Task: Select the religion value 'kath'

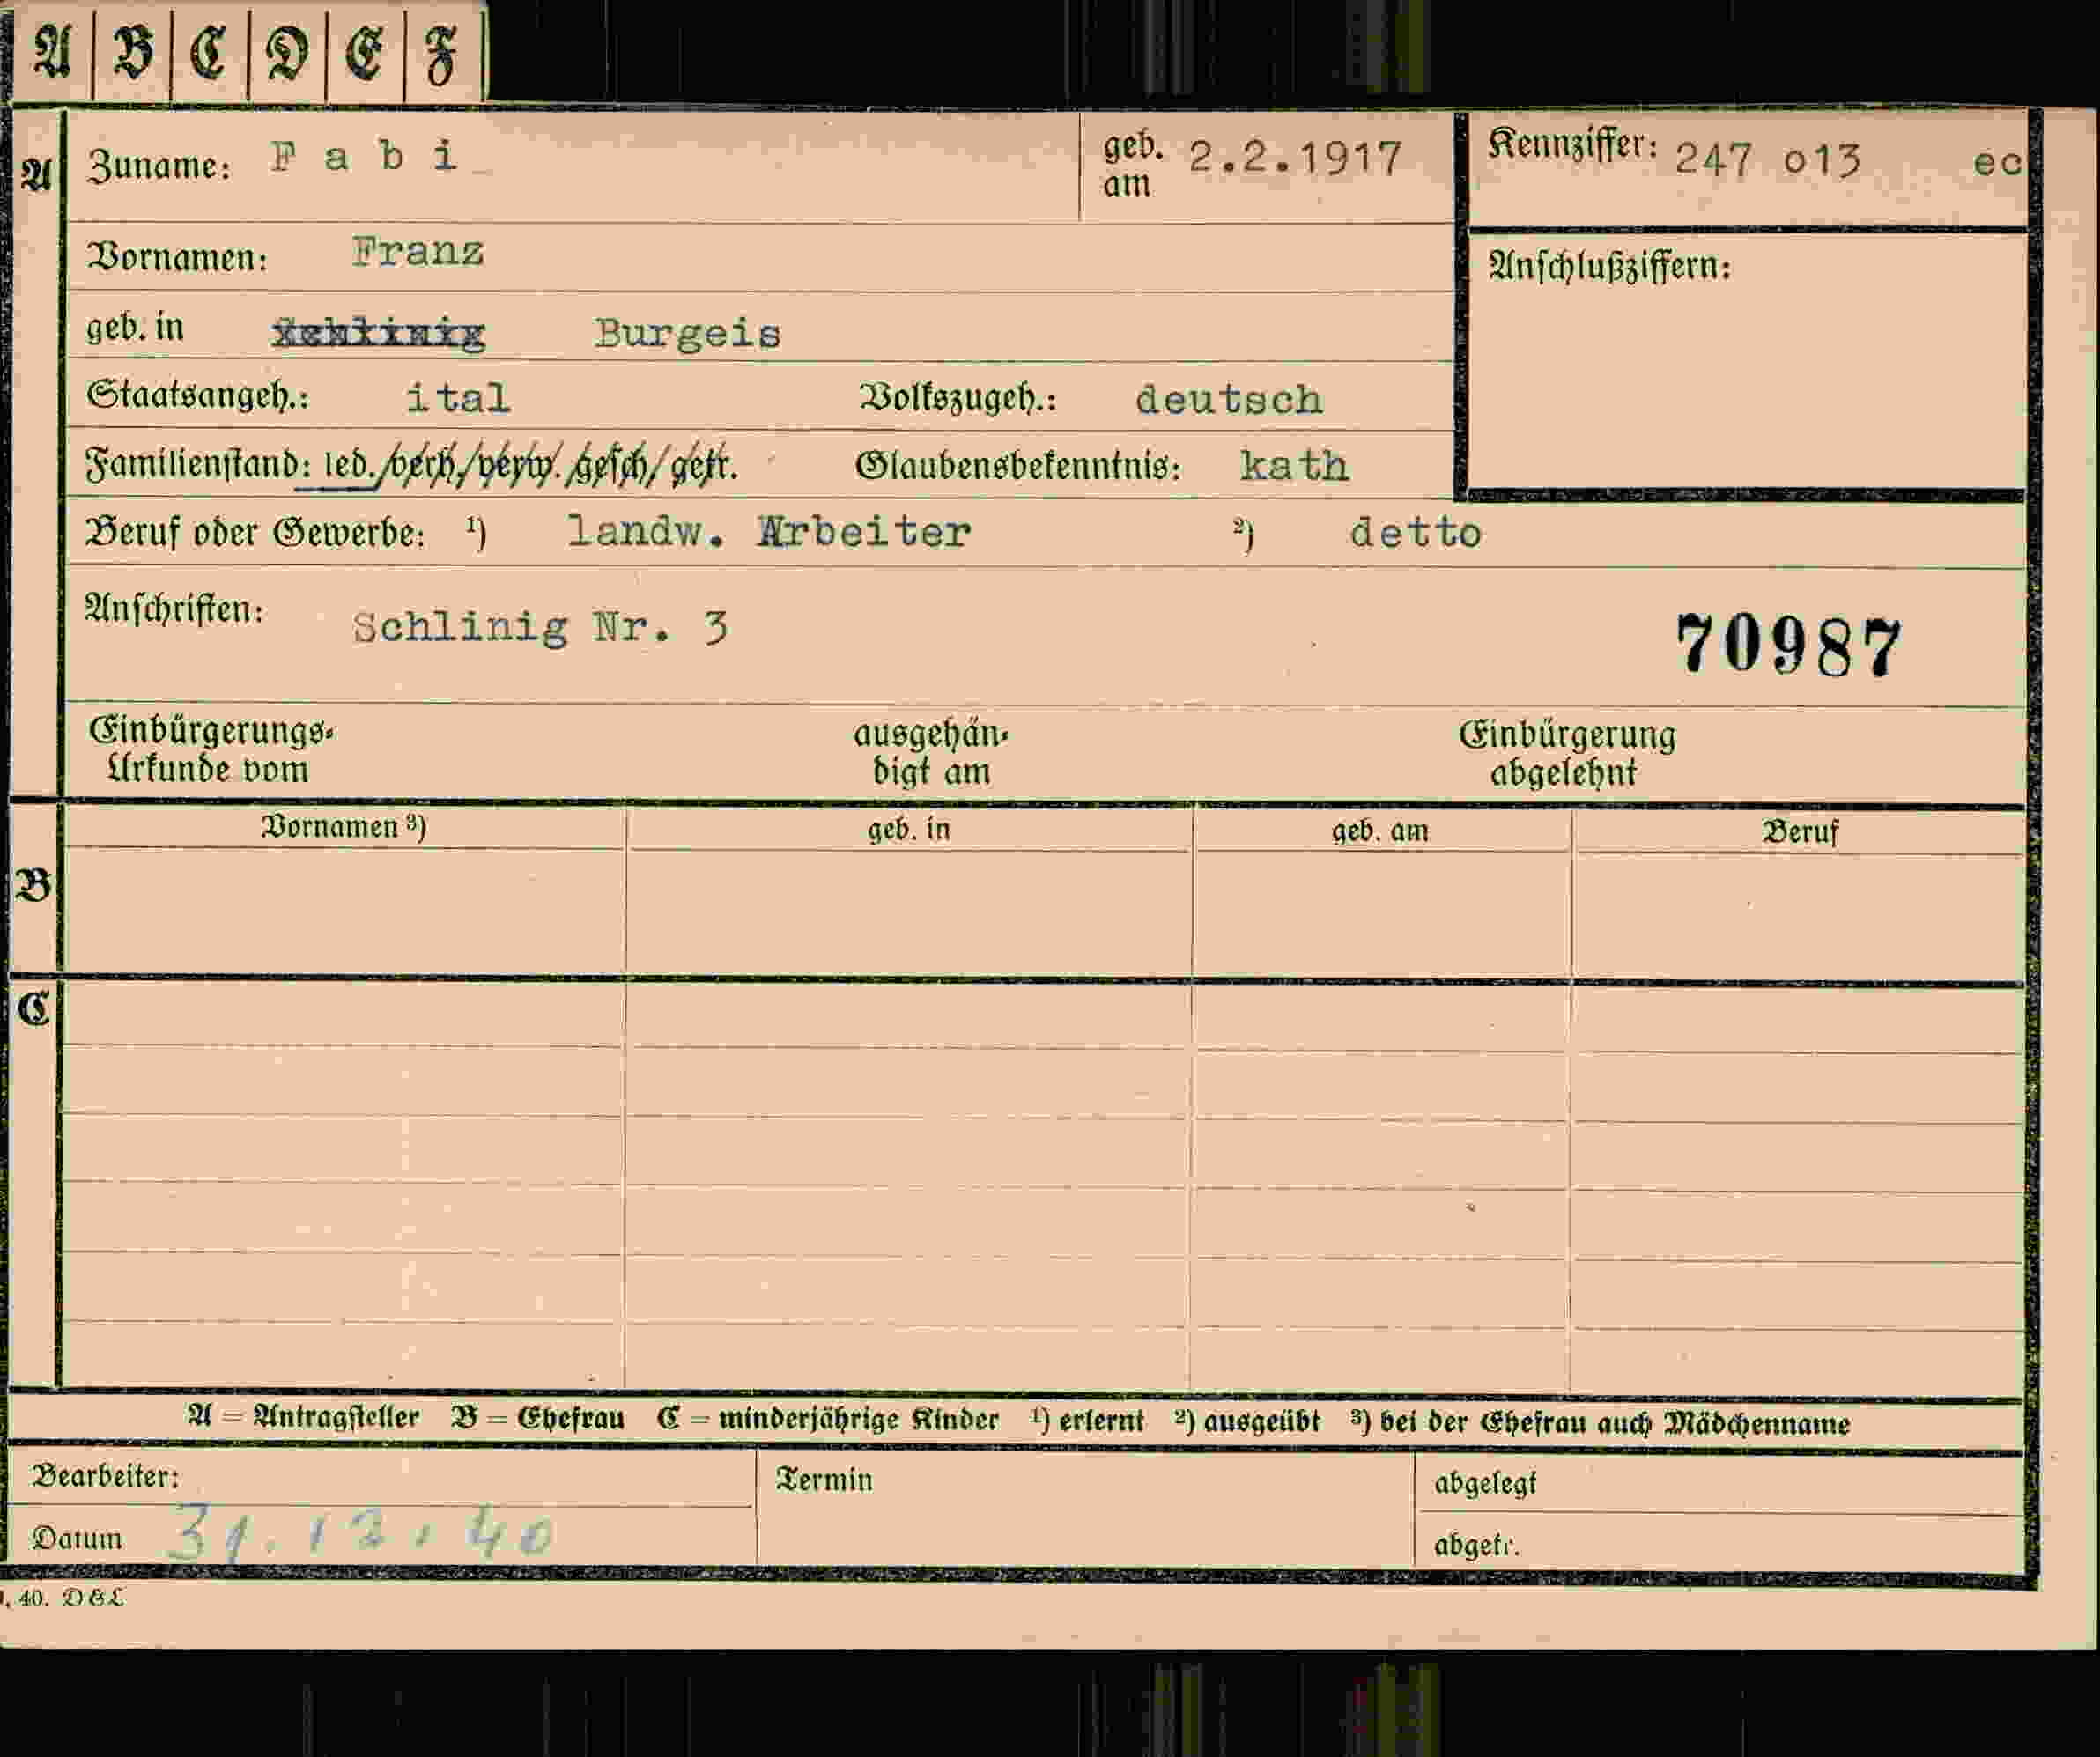Action: pyautogui.click(x=1294, y=466)
